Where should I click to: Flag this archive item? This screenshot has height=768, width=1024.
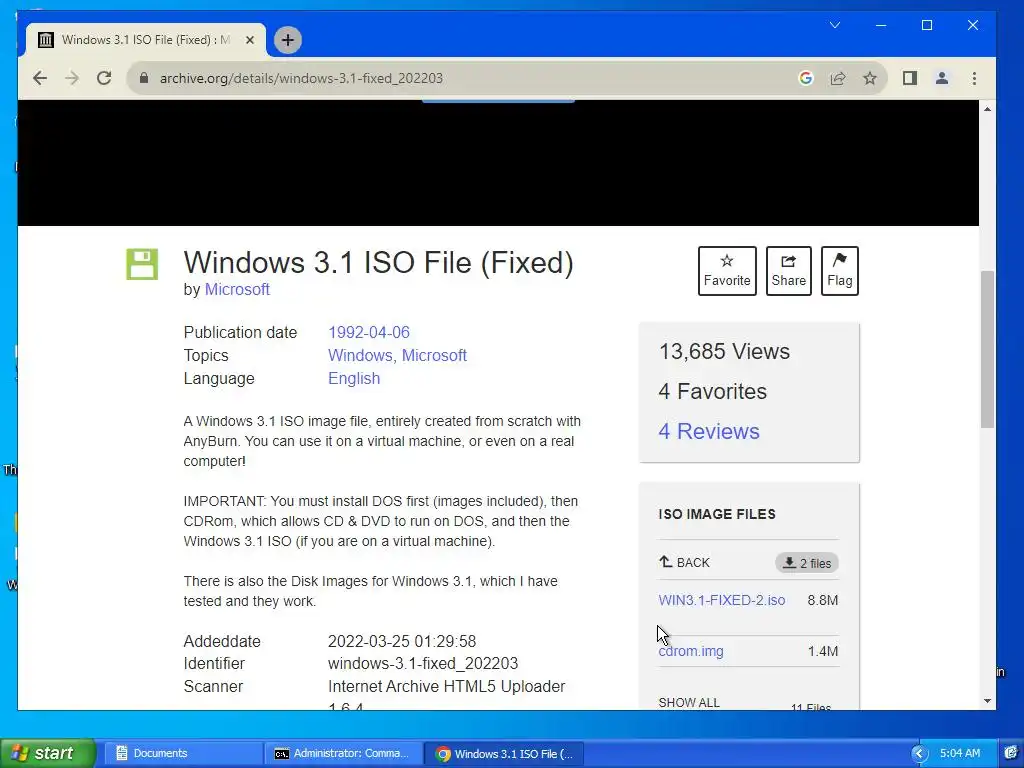point(839,271)
